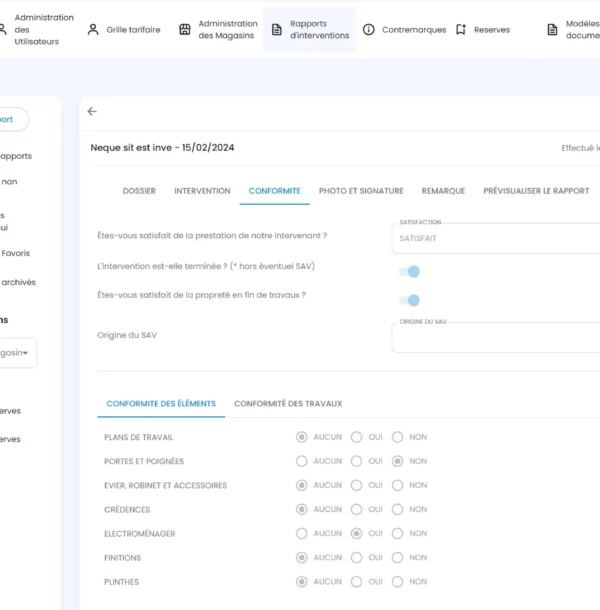Select NON for Finitions
Screen dimensions: 600x610
click(397, 557)
